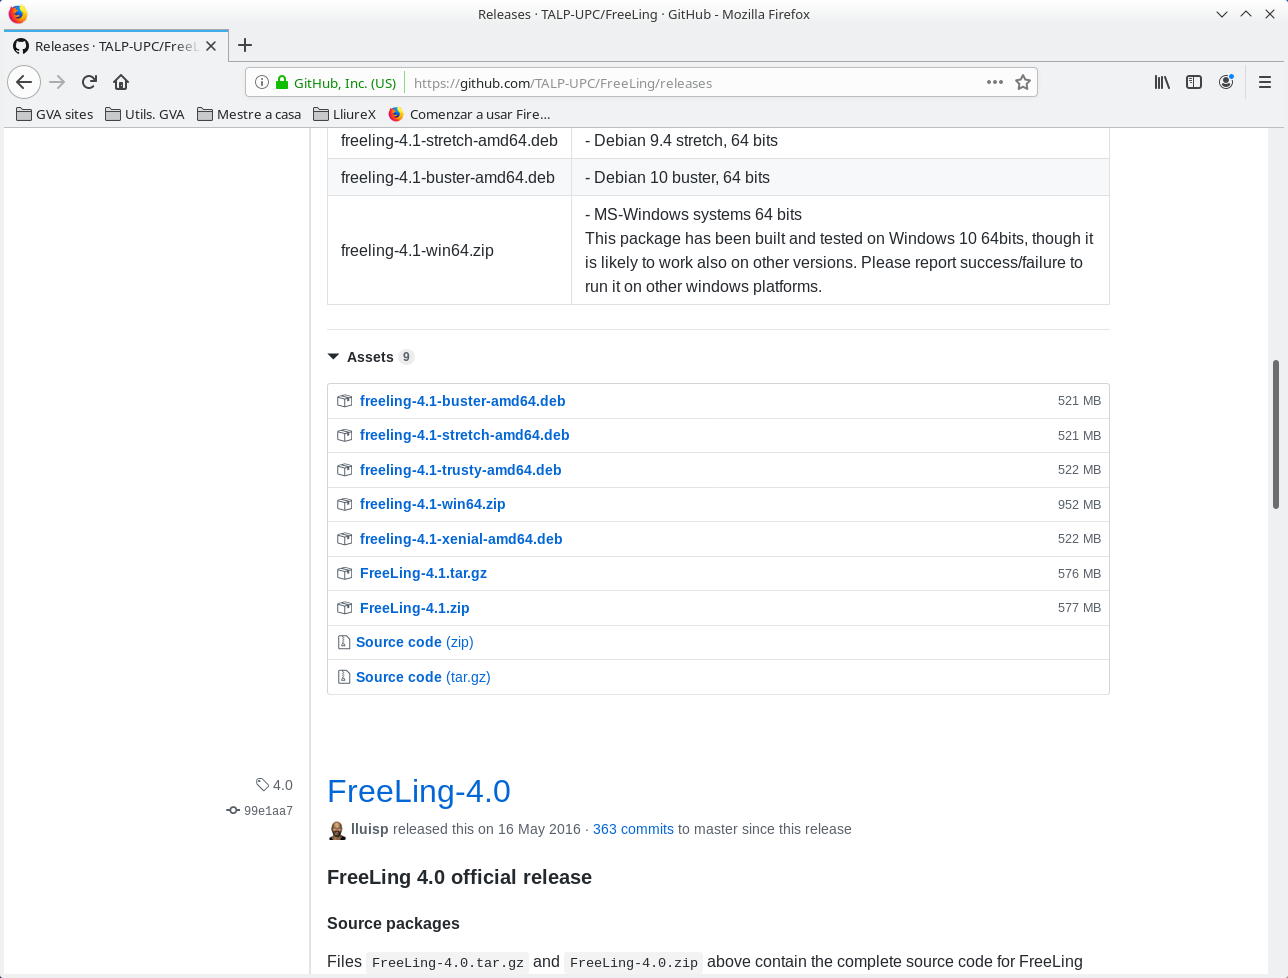
Task: Open the FreeLing-4.0 release title
Action: [418, 791]
